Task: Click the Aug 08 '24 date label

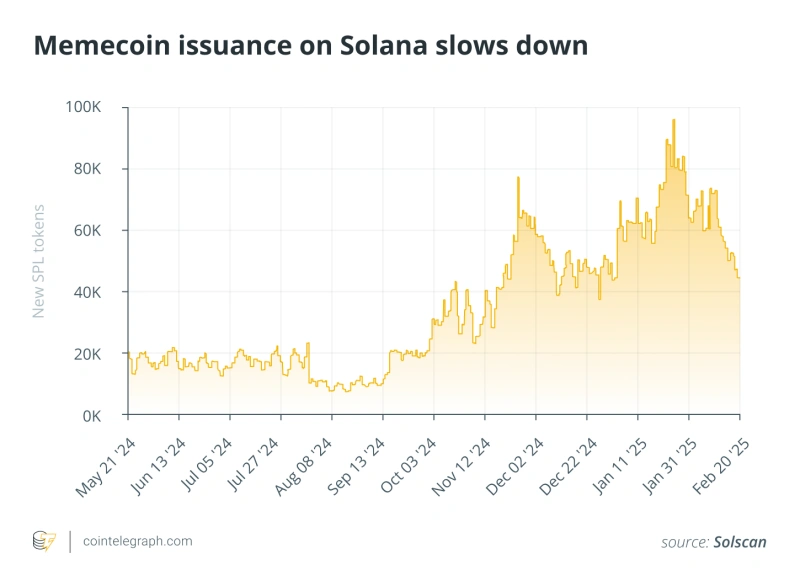Action: tap(304, 467)
